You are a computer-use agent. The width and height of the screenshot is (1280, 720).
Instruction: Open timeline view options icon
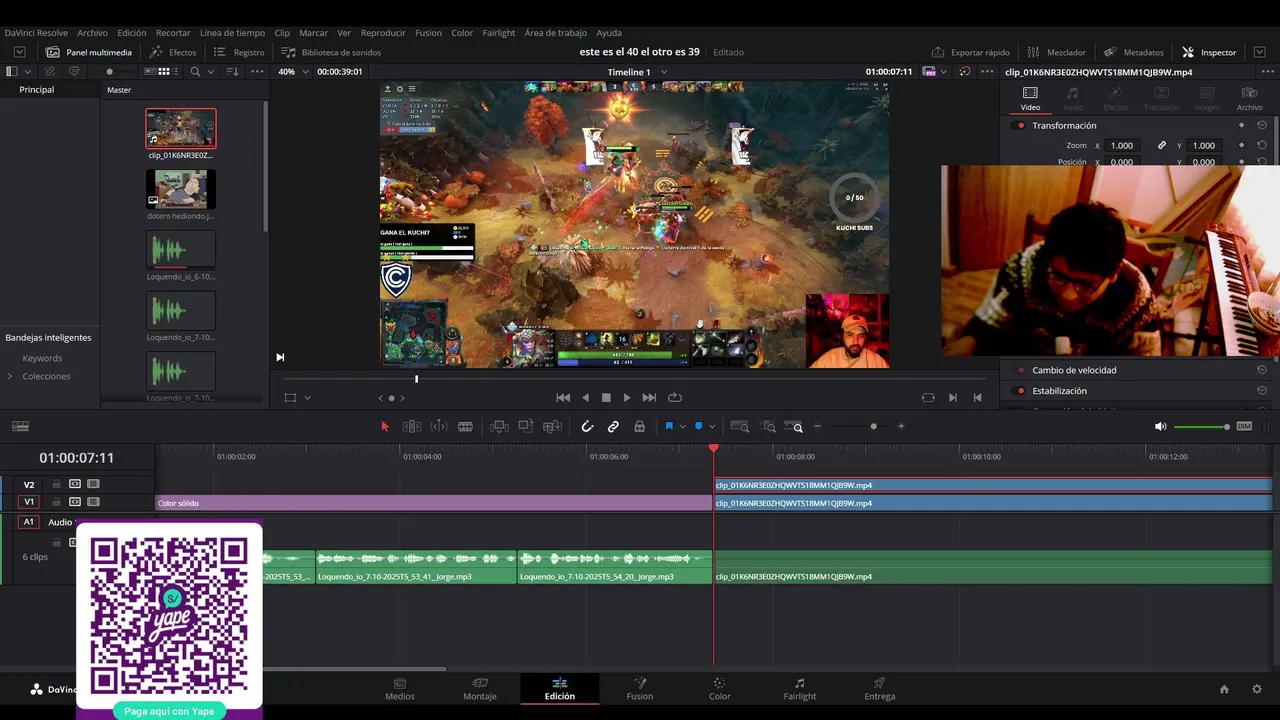pyautogui.click(x=20, y=426)
